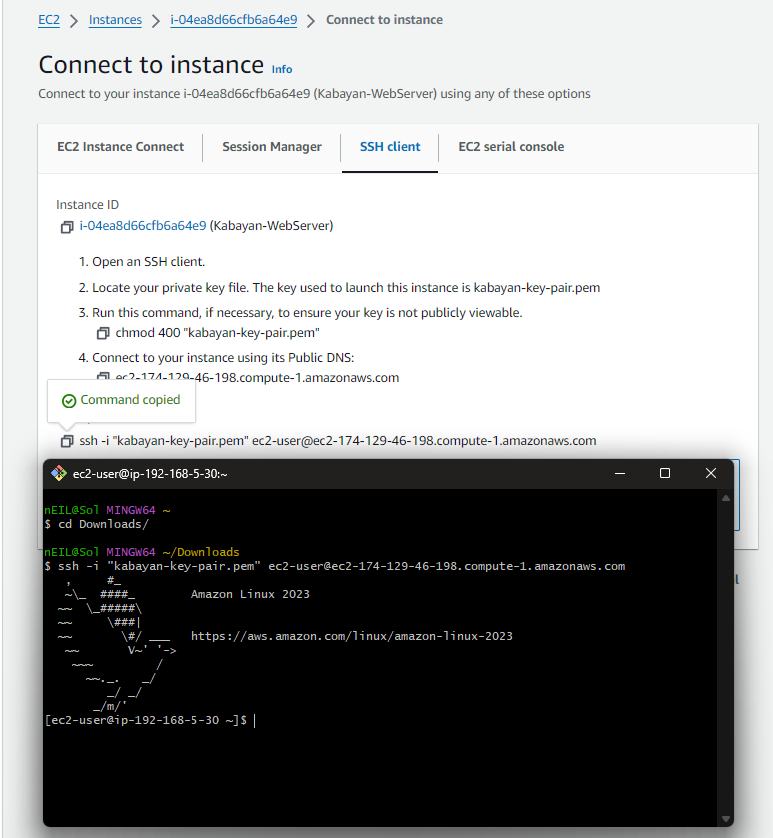
Task: Copy the instance ID i-04ea8d66cfb6a64e9
Action: (x=66, y=227)
